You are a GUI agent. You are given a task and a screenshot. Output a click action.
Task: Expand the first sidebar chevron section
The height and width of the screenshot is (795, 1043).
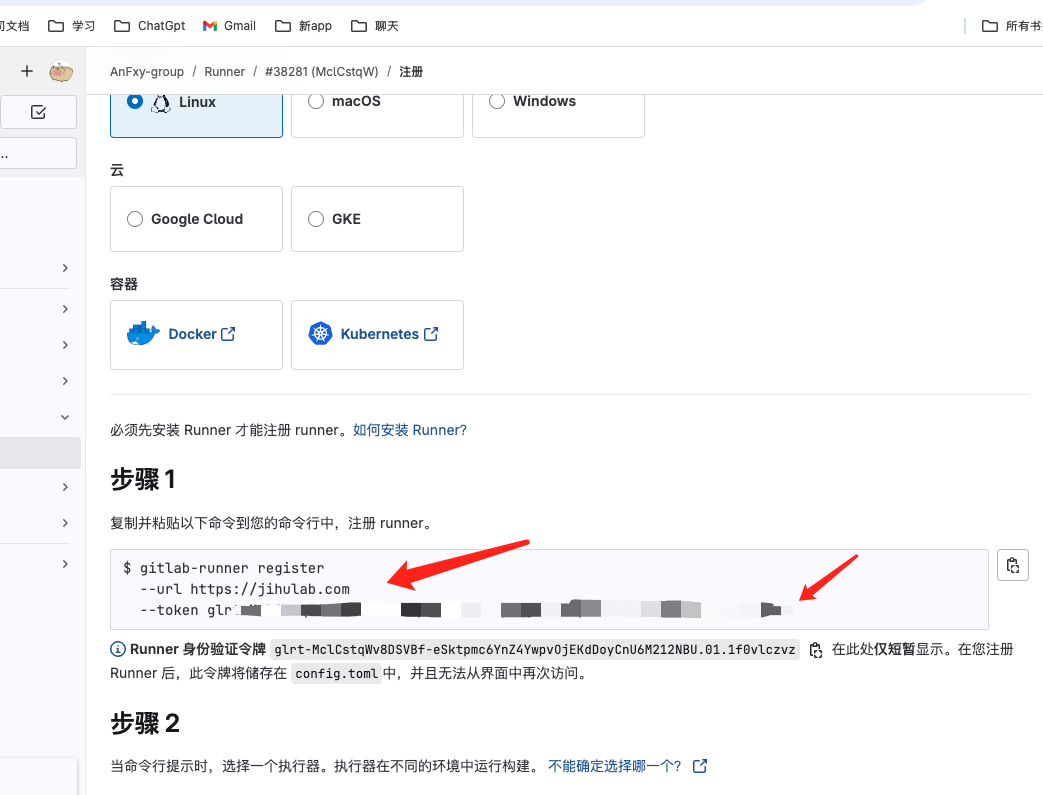(65, 267)
